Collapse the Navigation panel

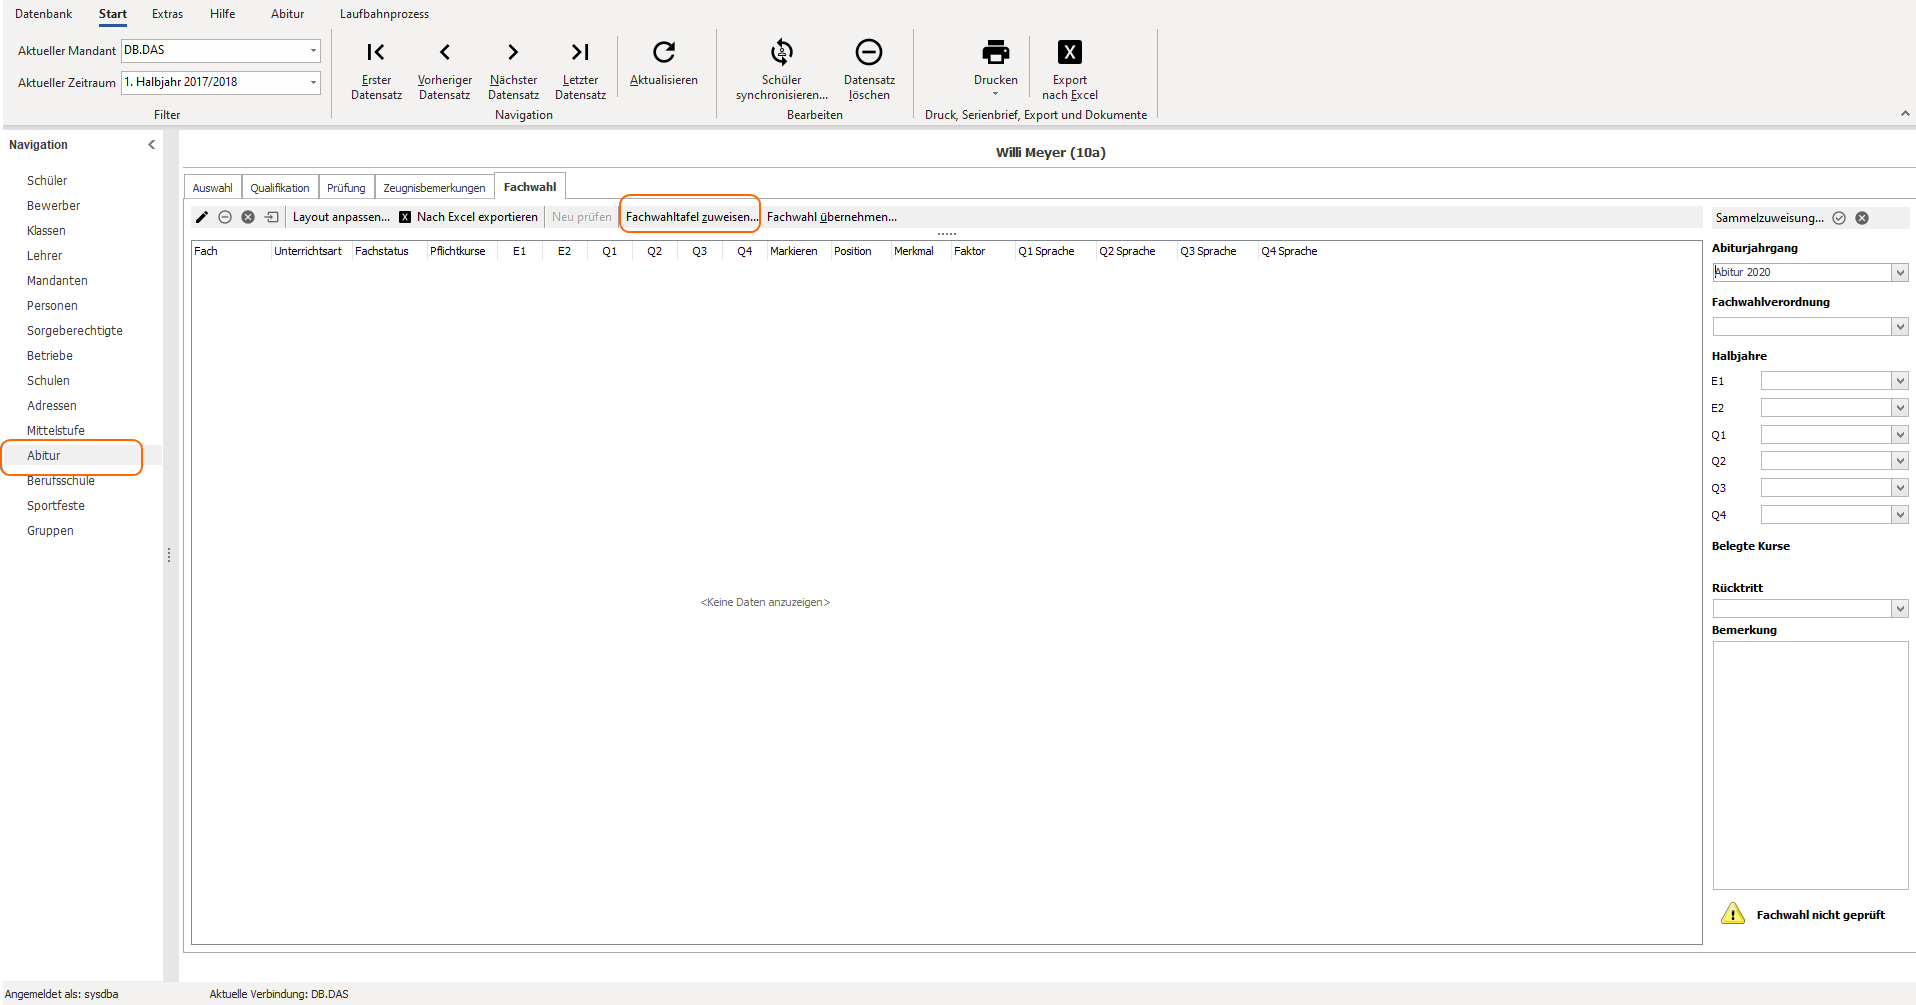152,145
